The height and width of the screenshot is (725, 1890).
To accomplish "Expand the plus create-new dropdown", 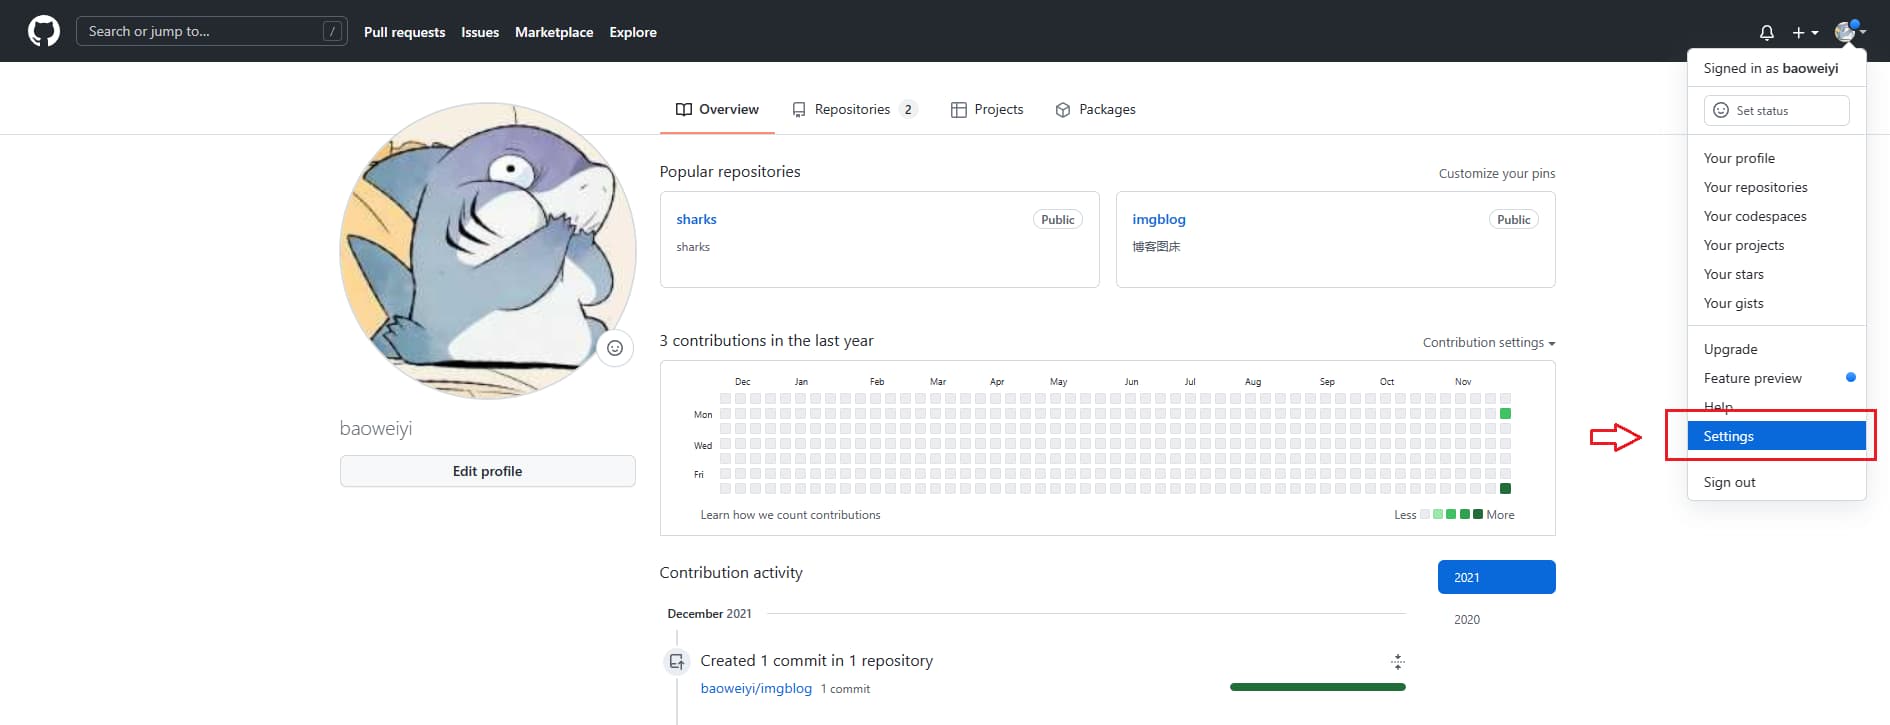I will [x=1805, y=33].
